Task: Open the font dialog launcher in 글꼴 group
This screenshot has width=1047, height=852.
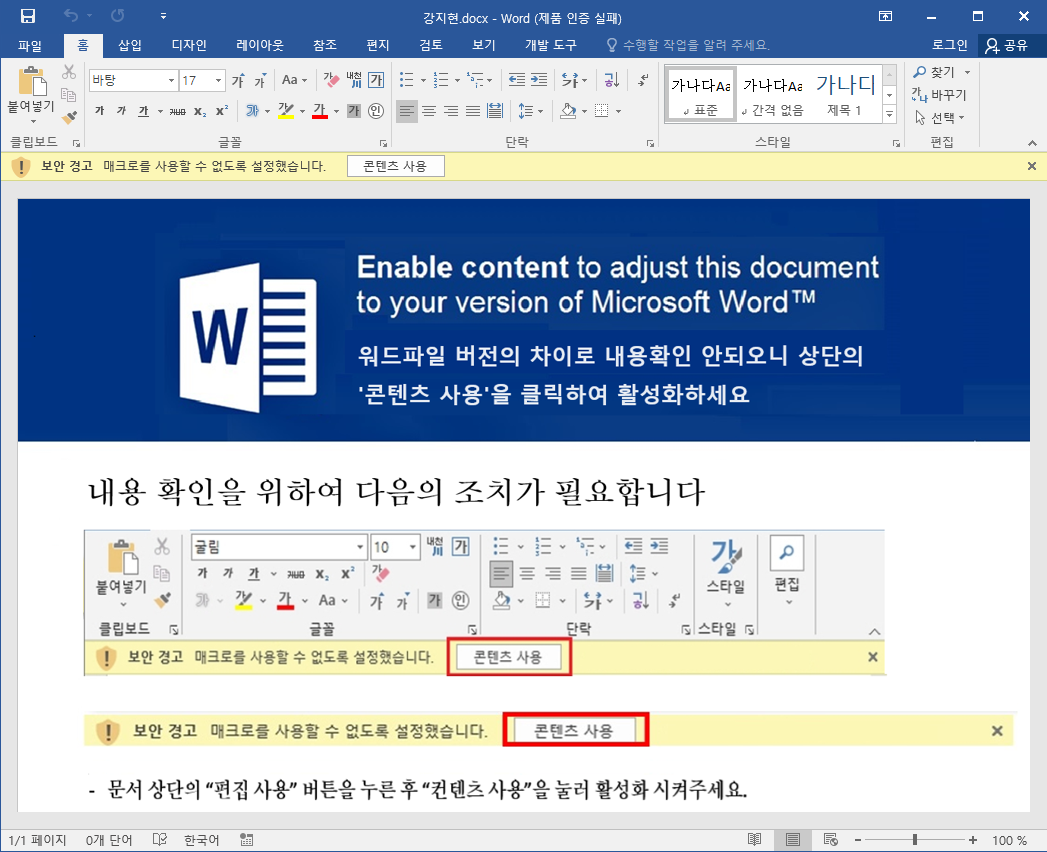Action: (383, 144)
